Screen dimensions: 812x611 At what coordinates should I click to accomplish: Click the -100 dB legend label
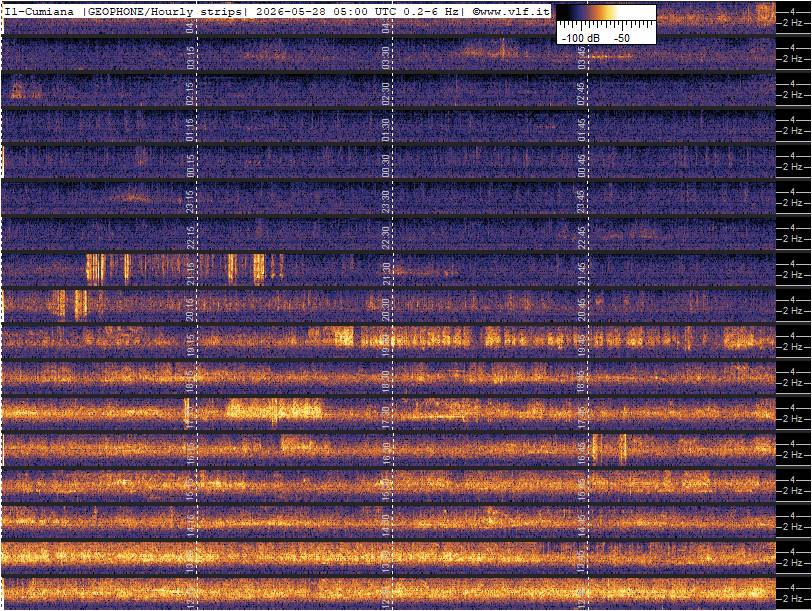(581, 38)
